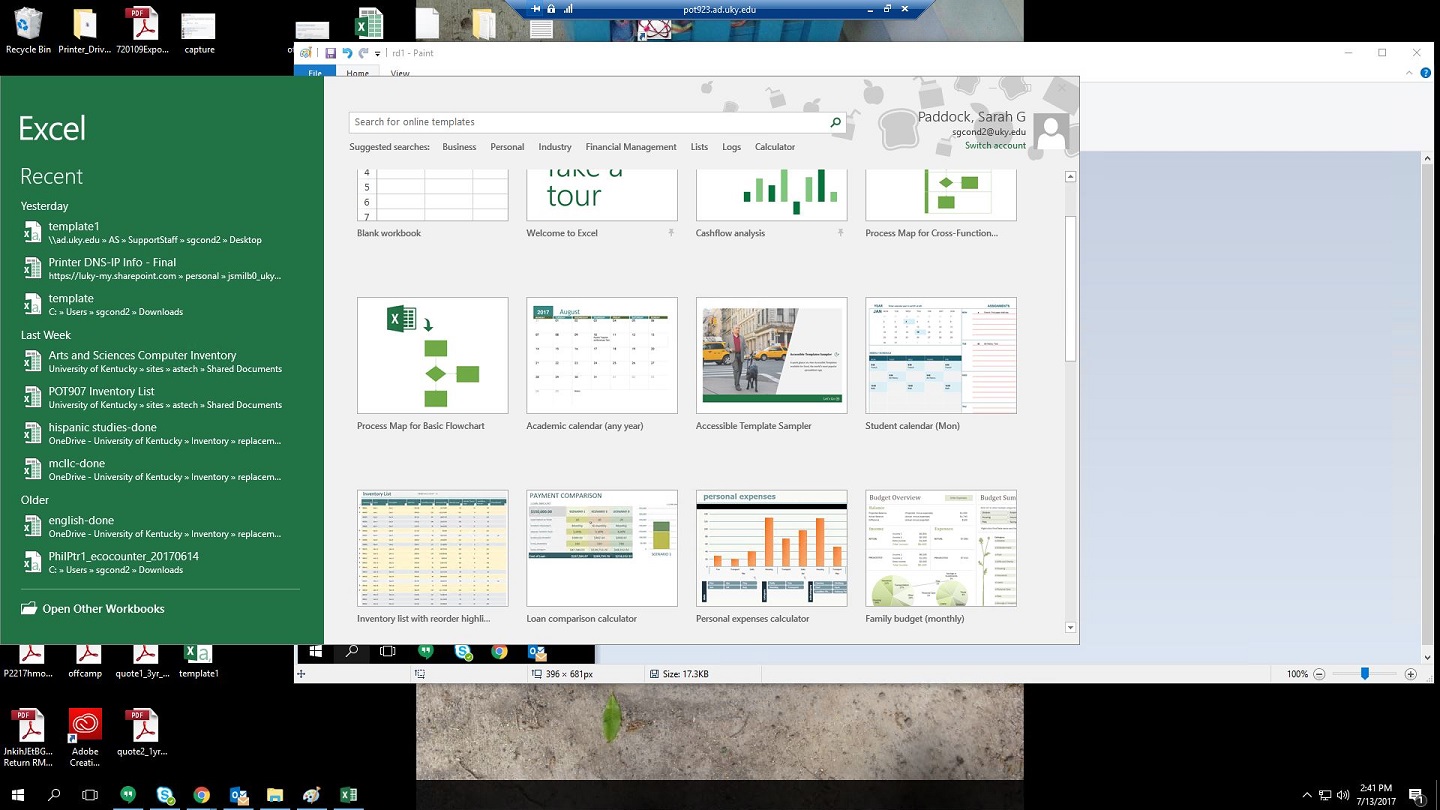1440x810 pixels.
Task: Open recent file template in Downloads
Action: pyautogui.click(x=160, y=305)
